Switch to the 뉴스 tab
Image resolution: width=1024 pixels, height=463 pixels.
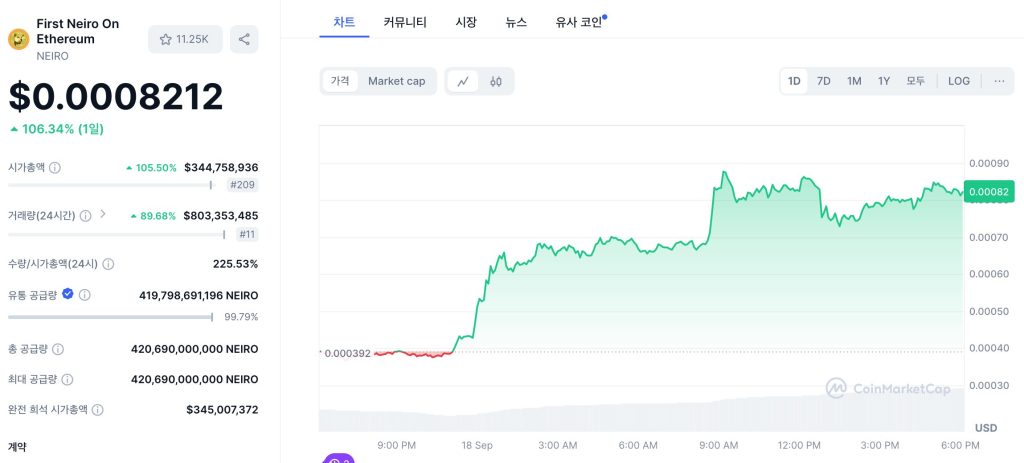click(x=516, y=21)
